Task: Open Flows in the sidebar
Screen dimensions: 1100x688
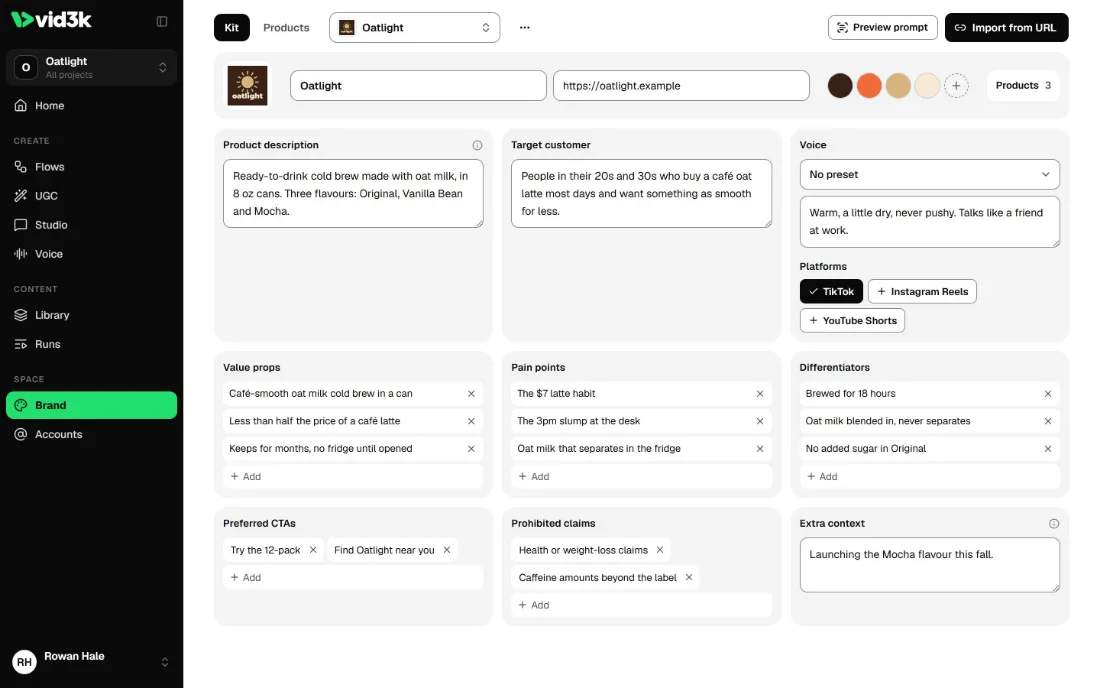Action: tap(91, 167)
